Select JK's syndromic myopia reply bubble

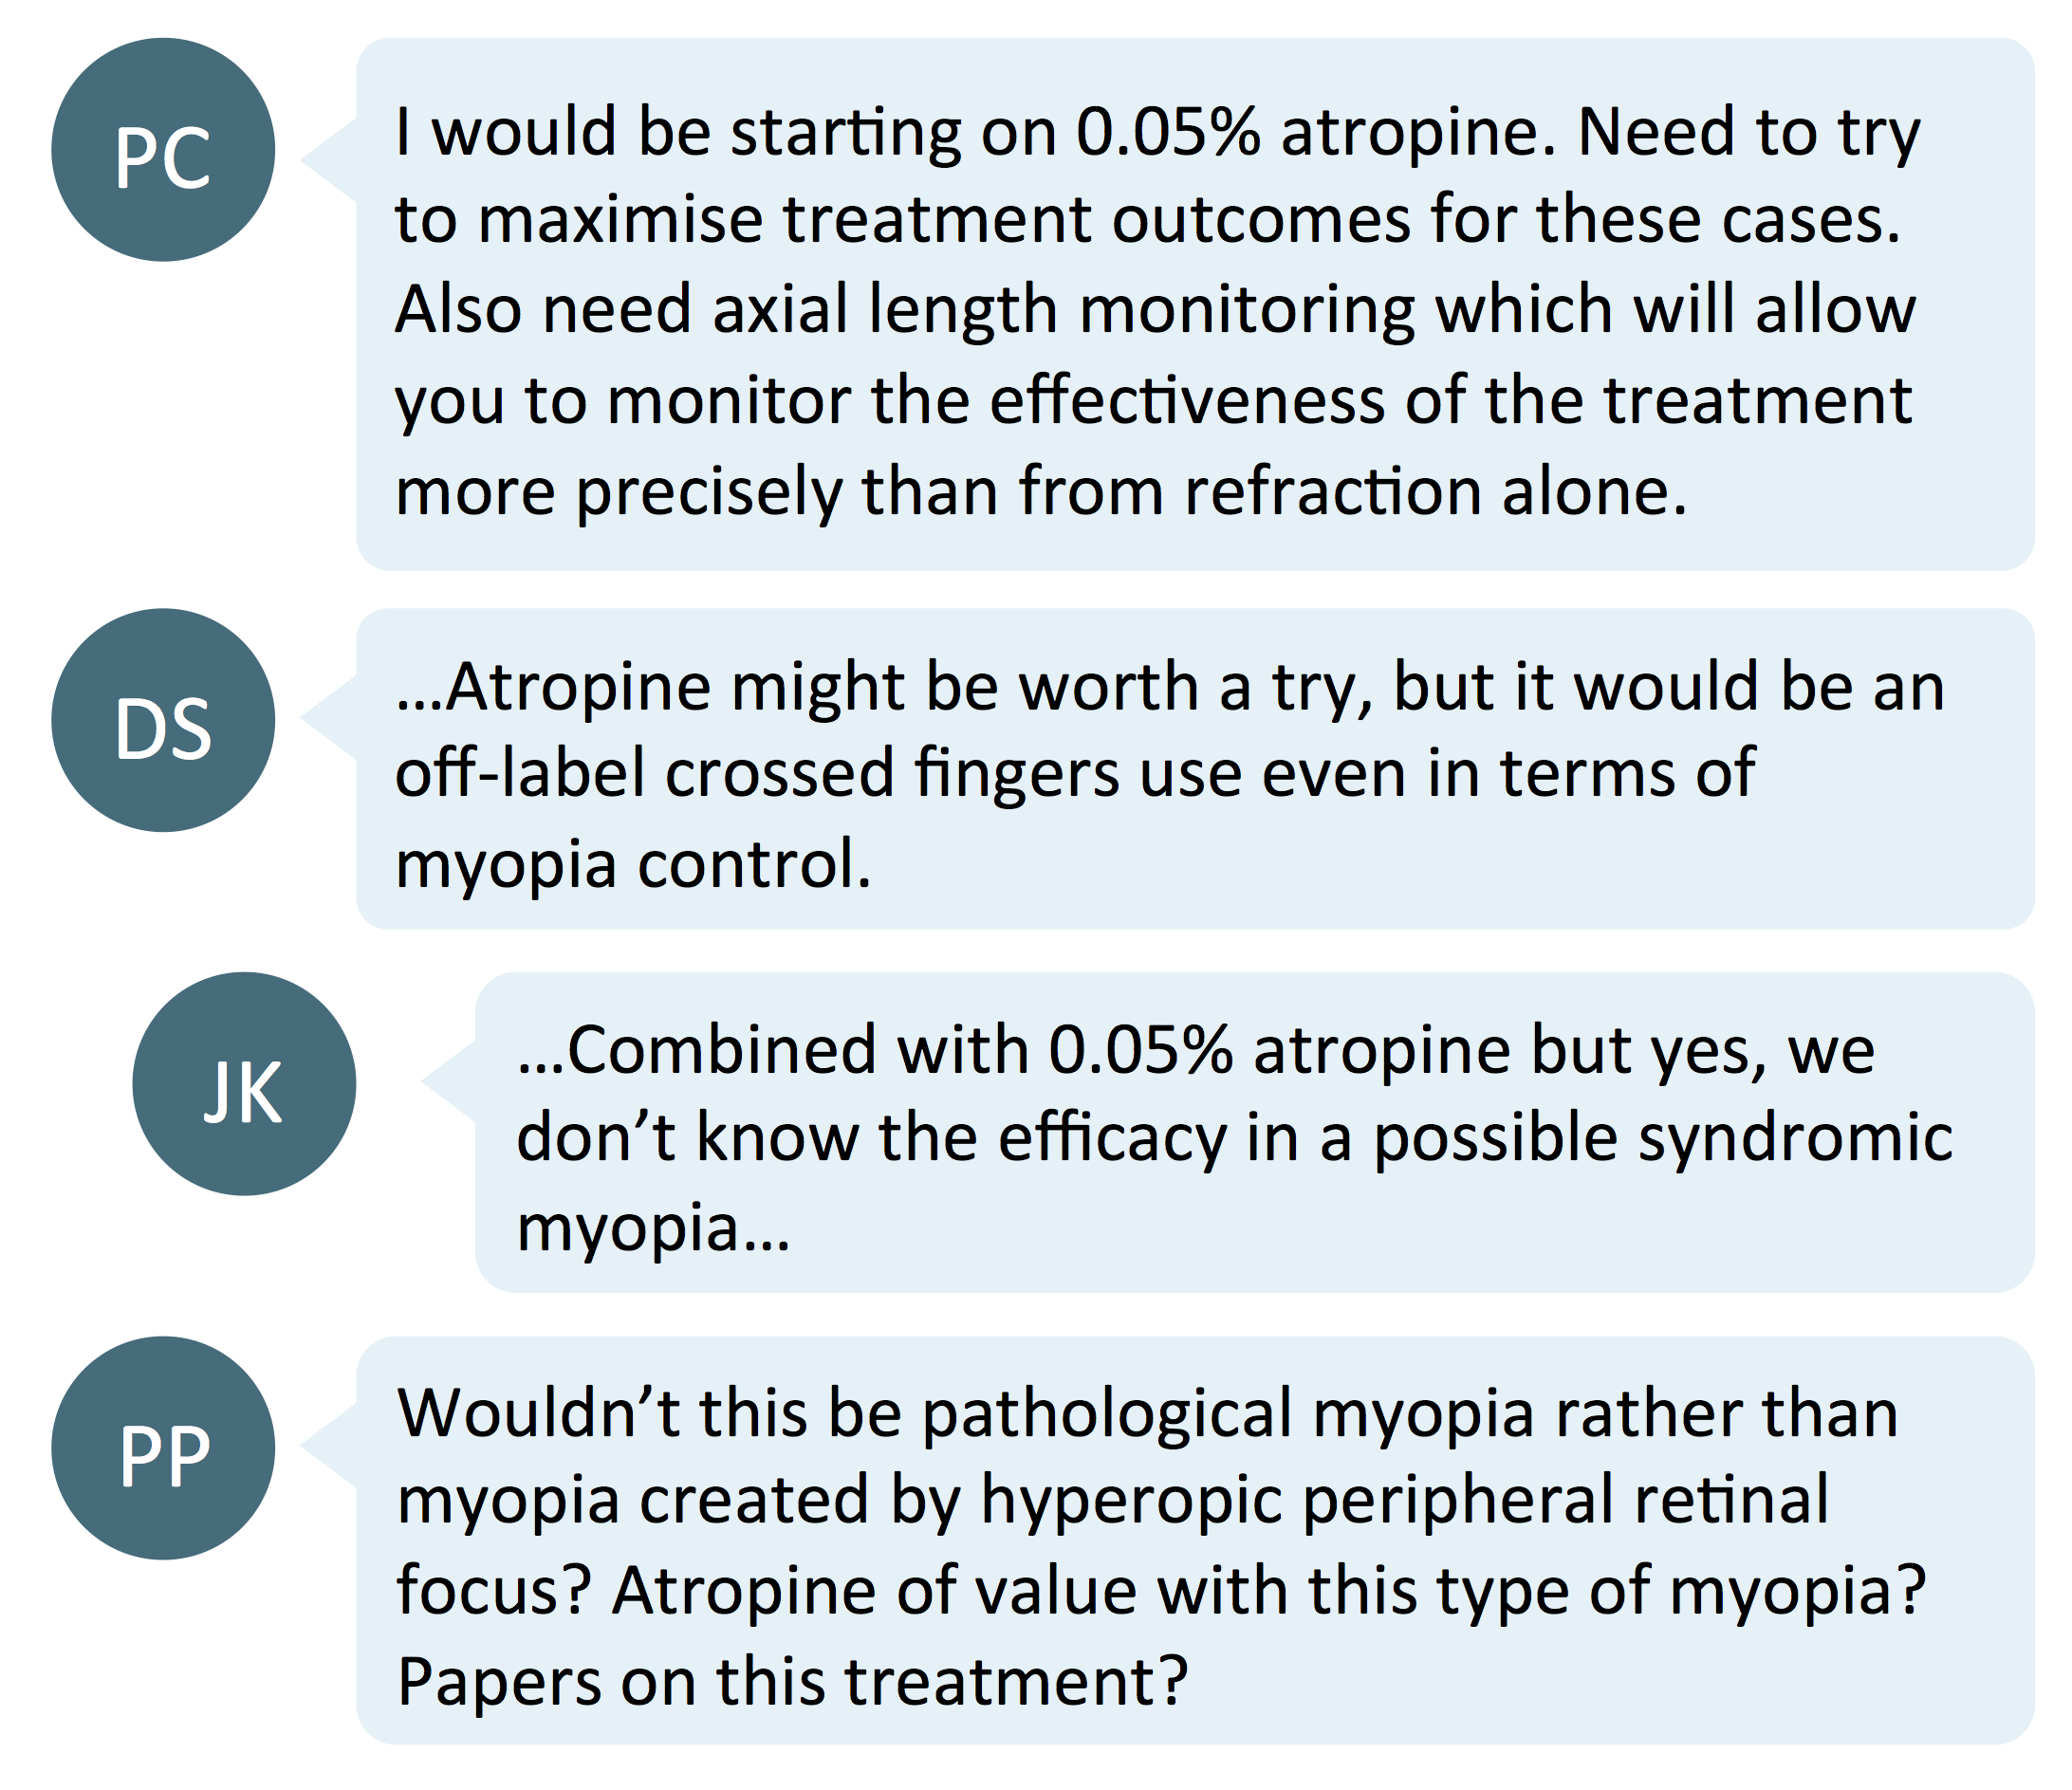click(x=1254, y=1132)
